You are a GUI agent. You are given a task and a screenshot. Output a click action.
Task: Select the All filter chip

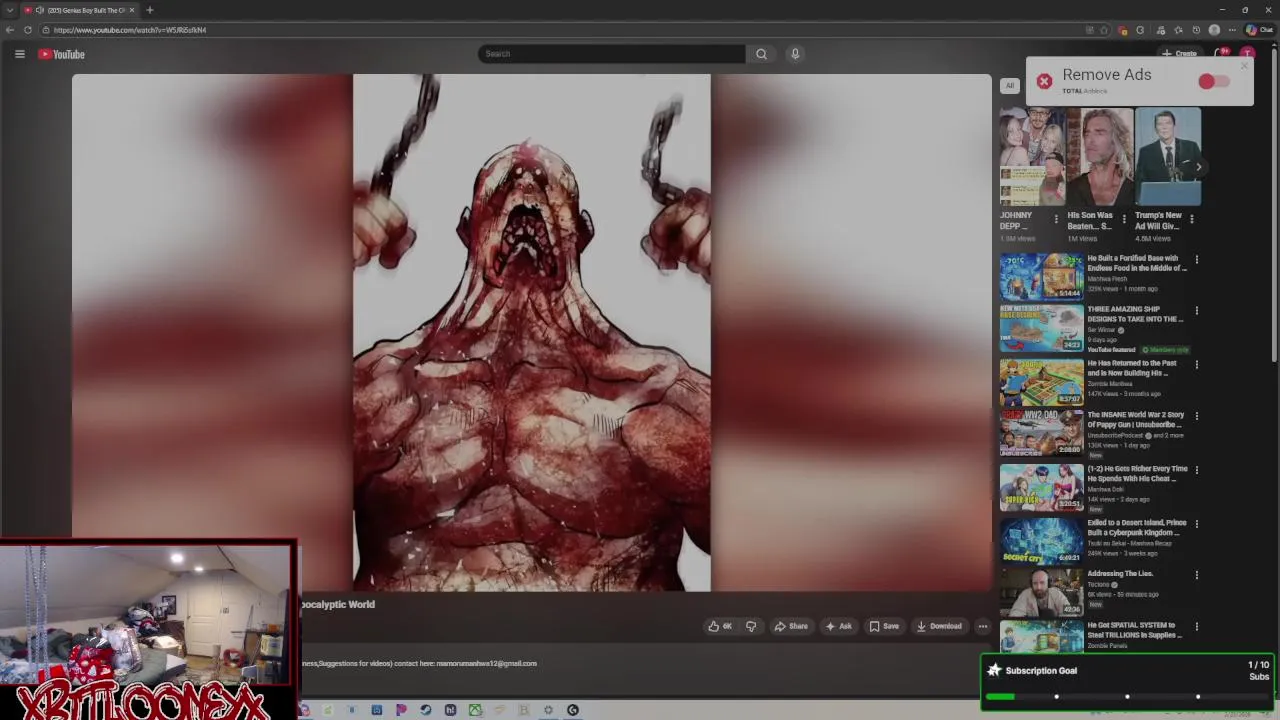(1010, 85)
